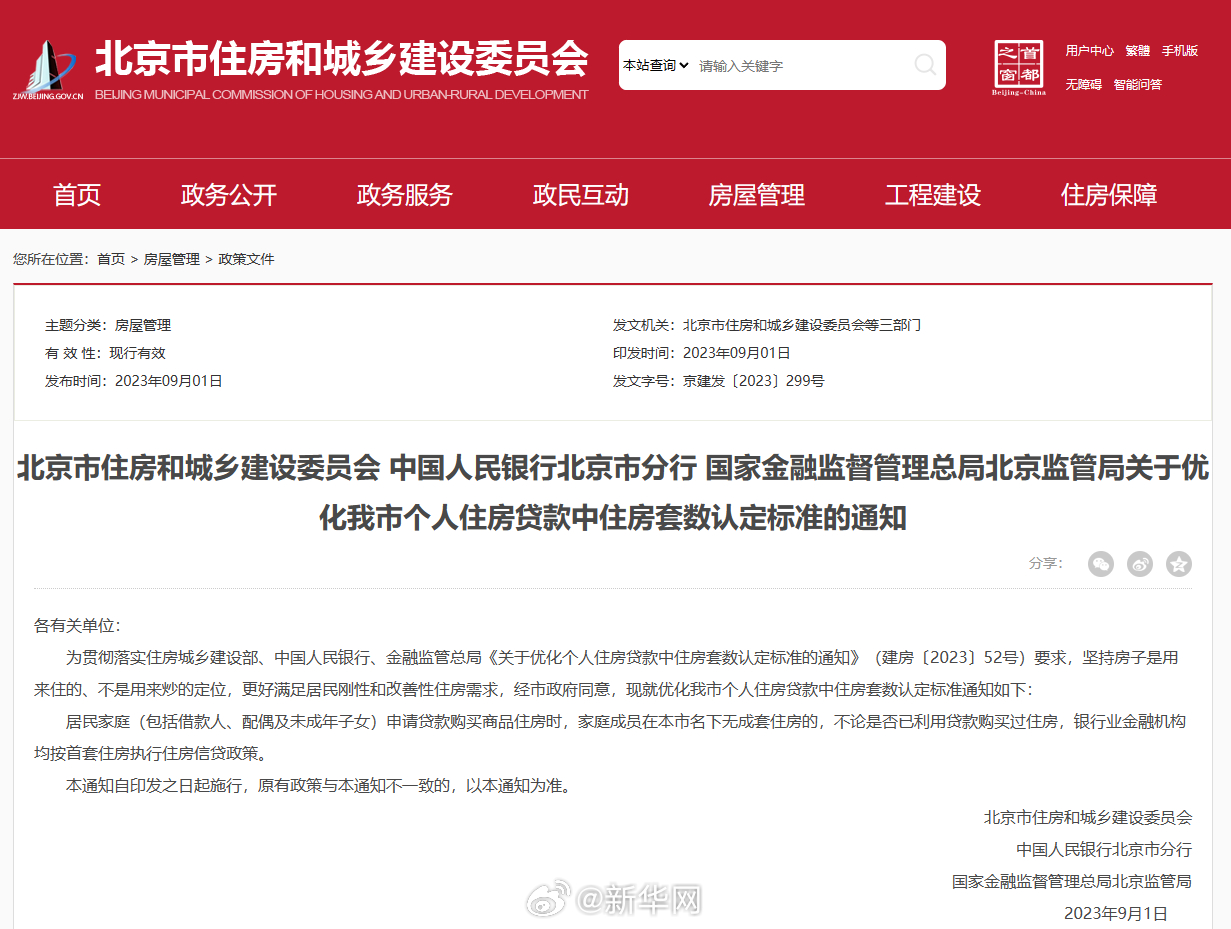
Task: Click the 分享 label
Action: click(x=1046, y=564)
